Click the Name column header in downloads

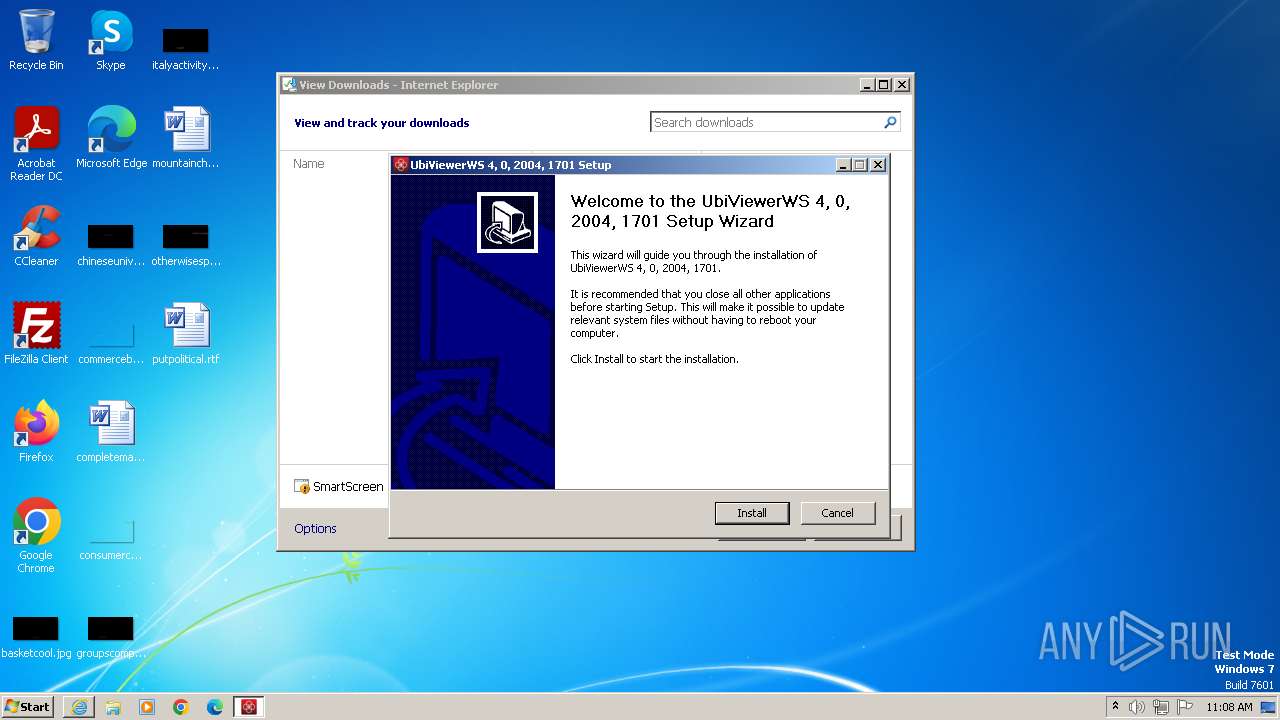pyautogui.click(x=309, y=163)
